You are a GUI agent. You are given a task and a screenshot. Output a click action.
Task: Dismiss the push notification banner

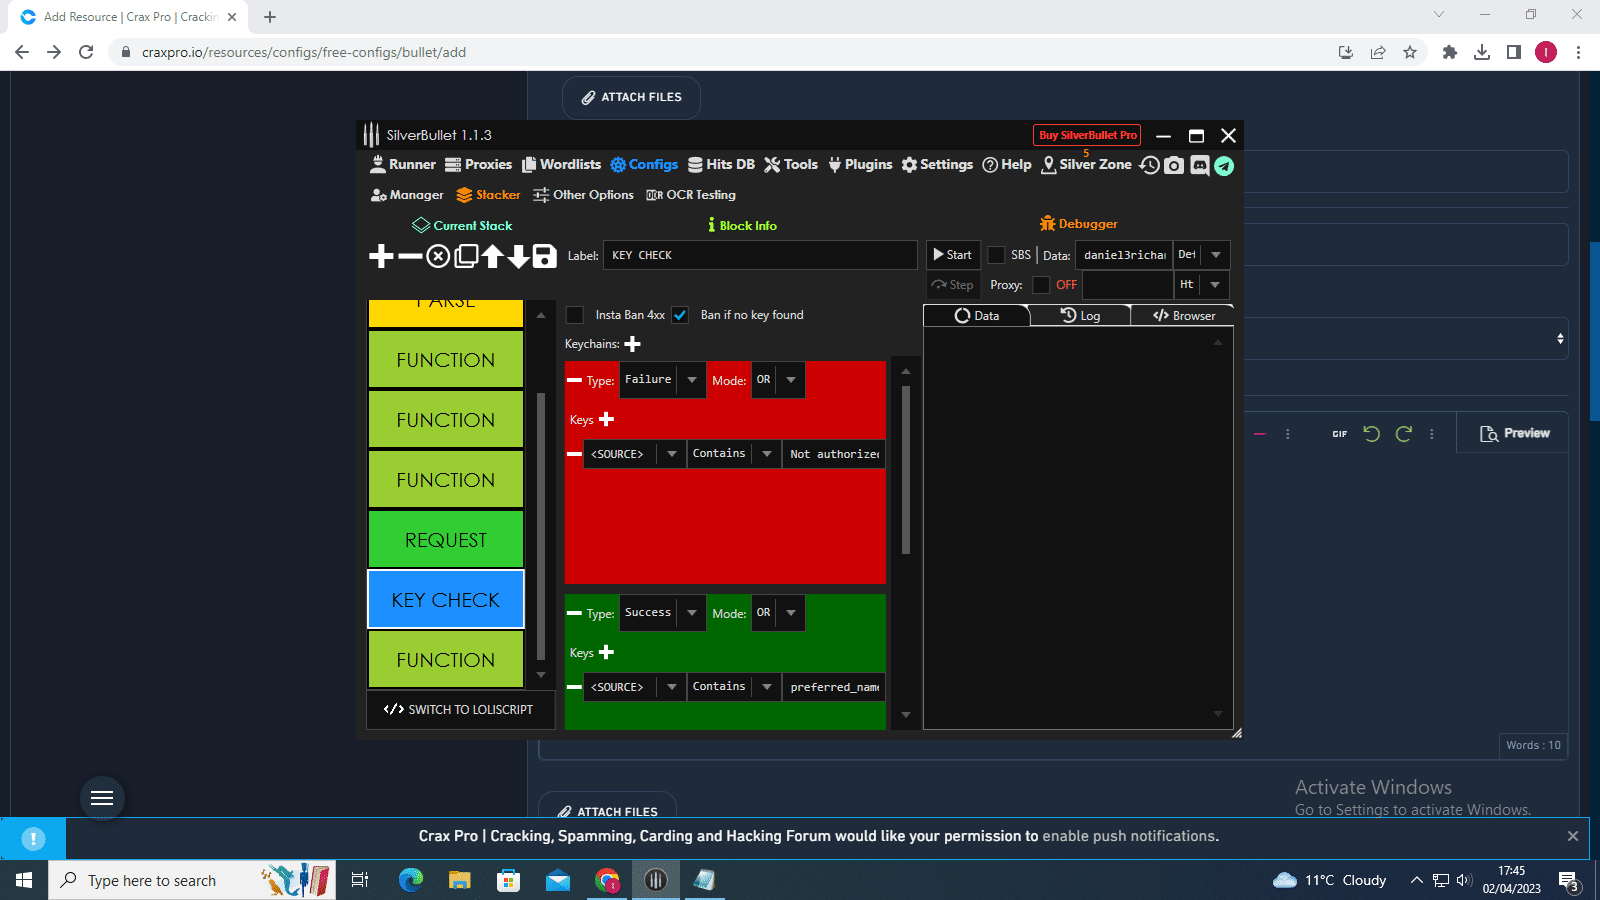(x=1573, y=836)
